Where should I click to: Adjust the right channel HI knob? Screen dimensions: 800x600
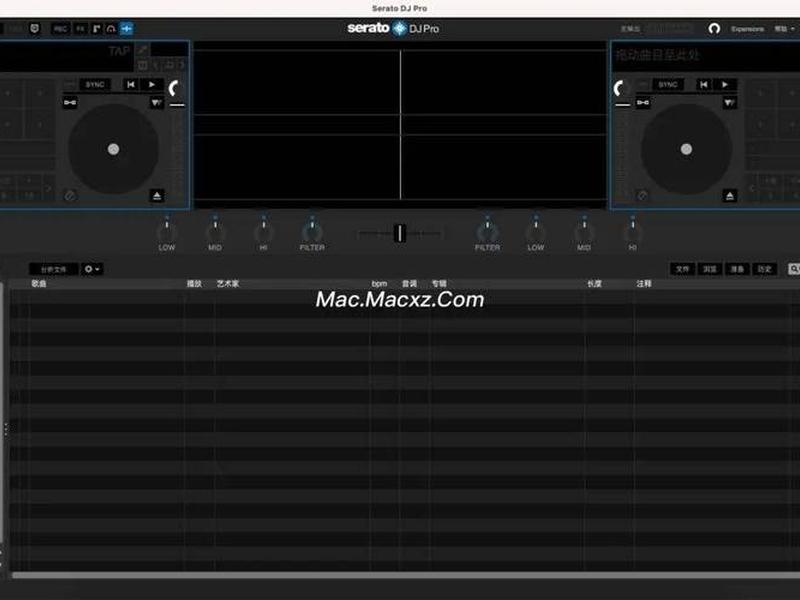(x=633, y=231)
